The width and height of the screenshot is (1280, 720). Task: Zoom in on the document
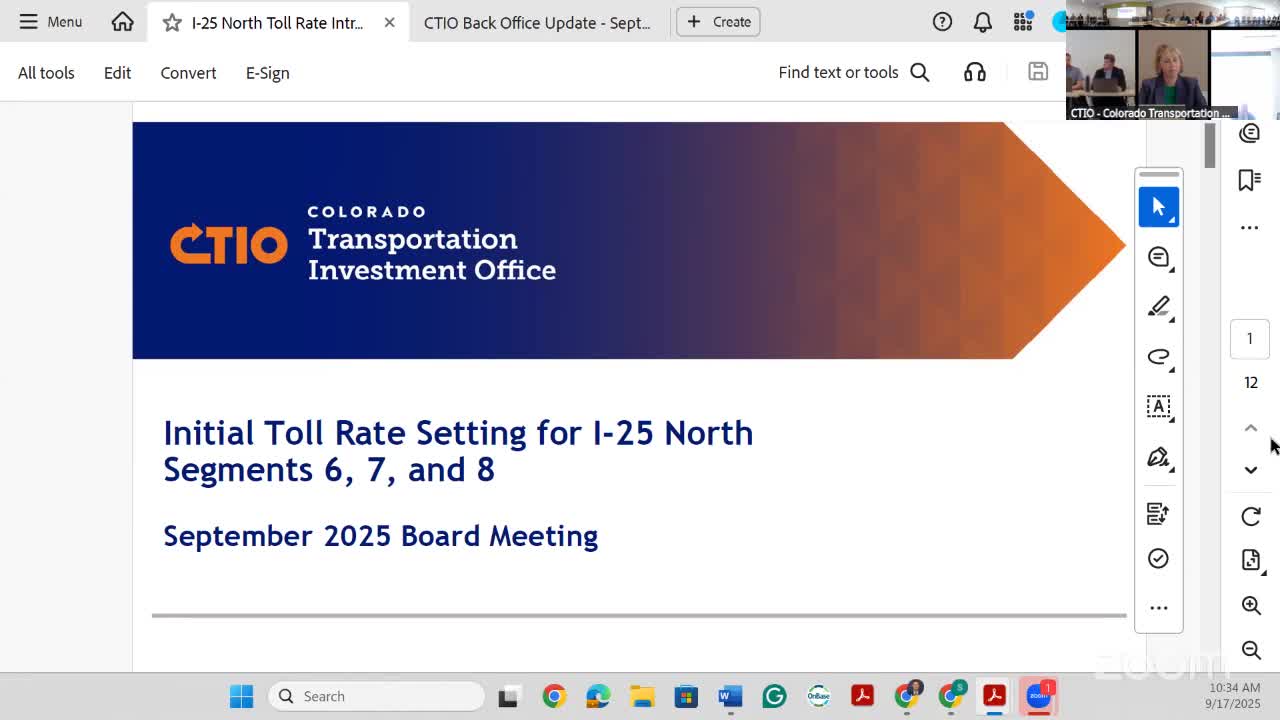tap(1251, 605)
